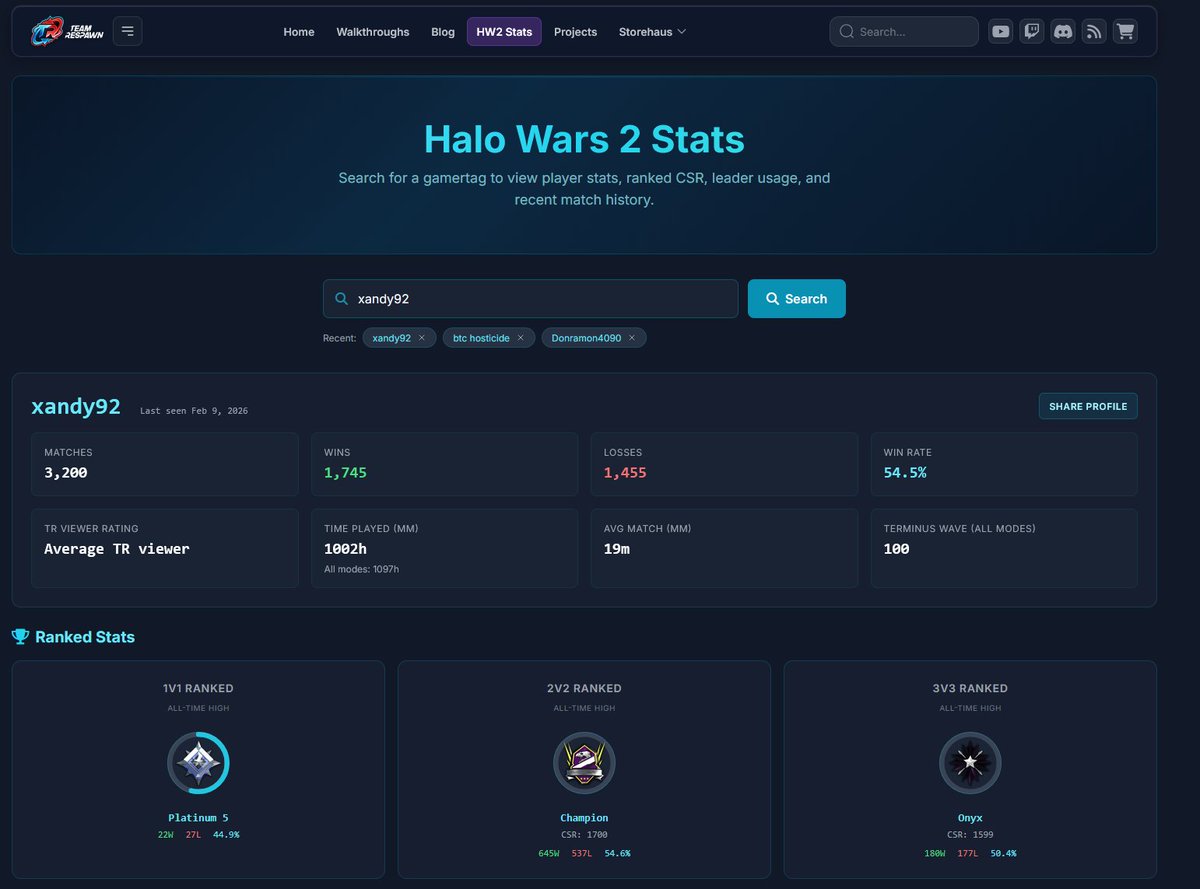Click the CSR: 1599 text
The height and width of the screenshot is (889, 1200).
tap(970, 835)
